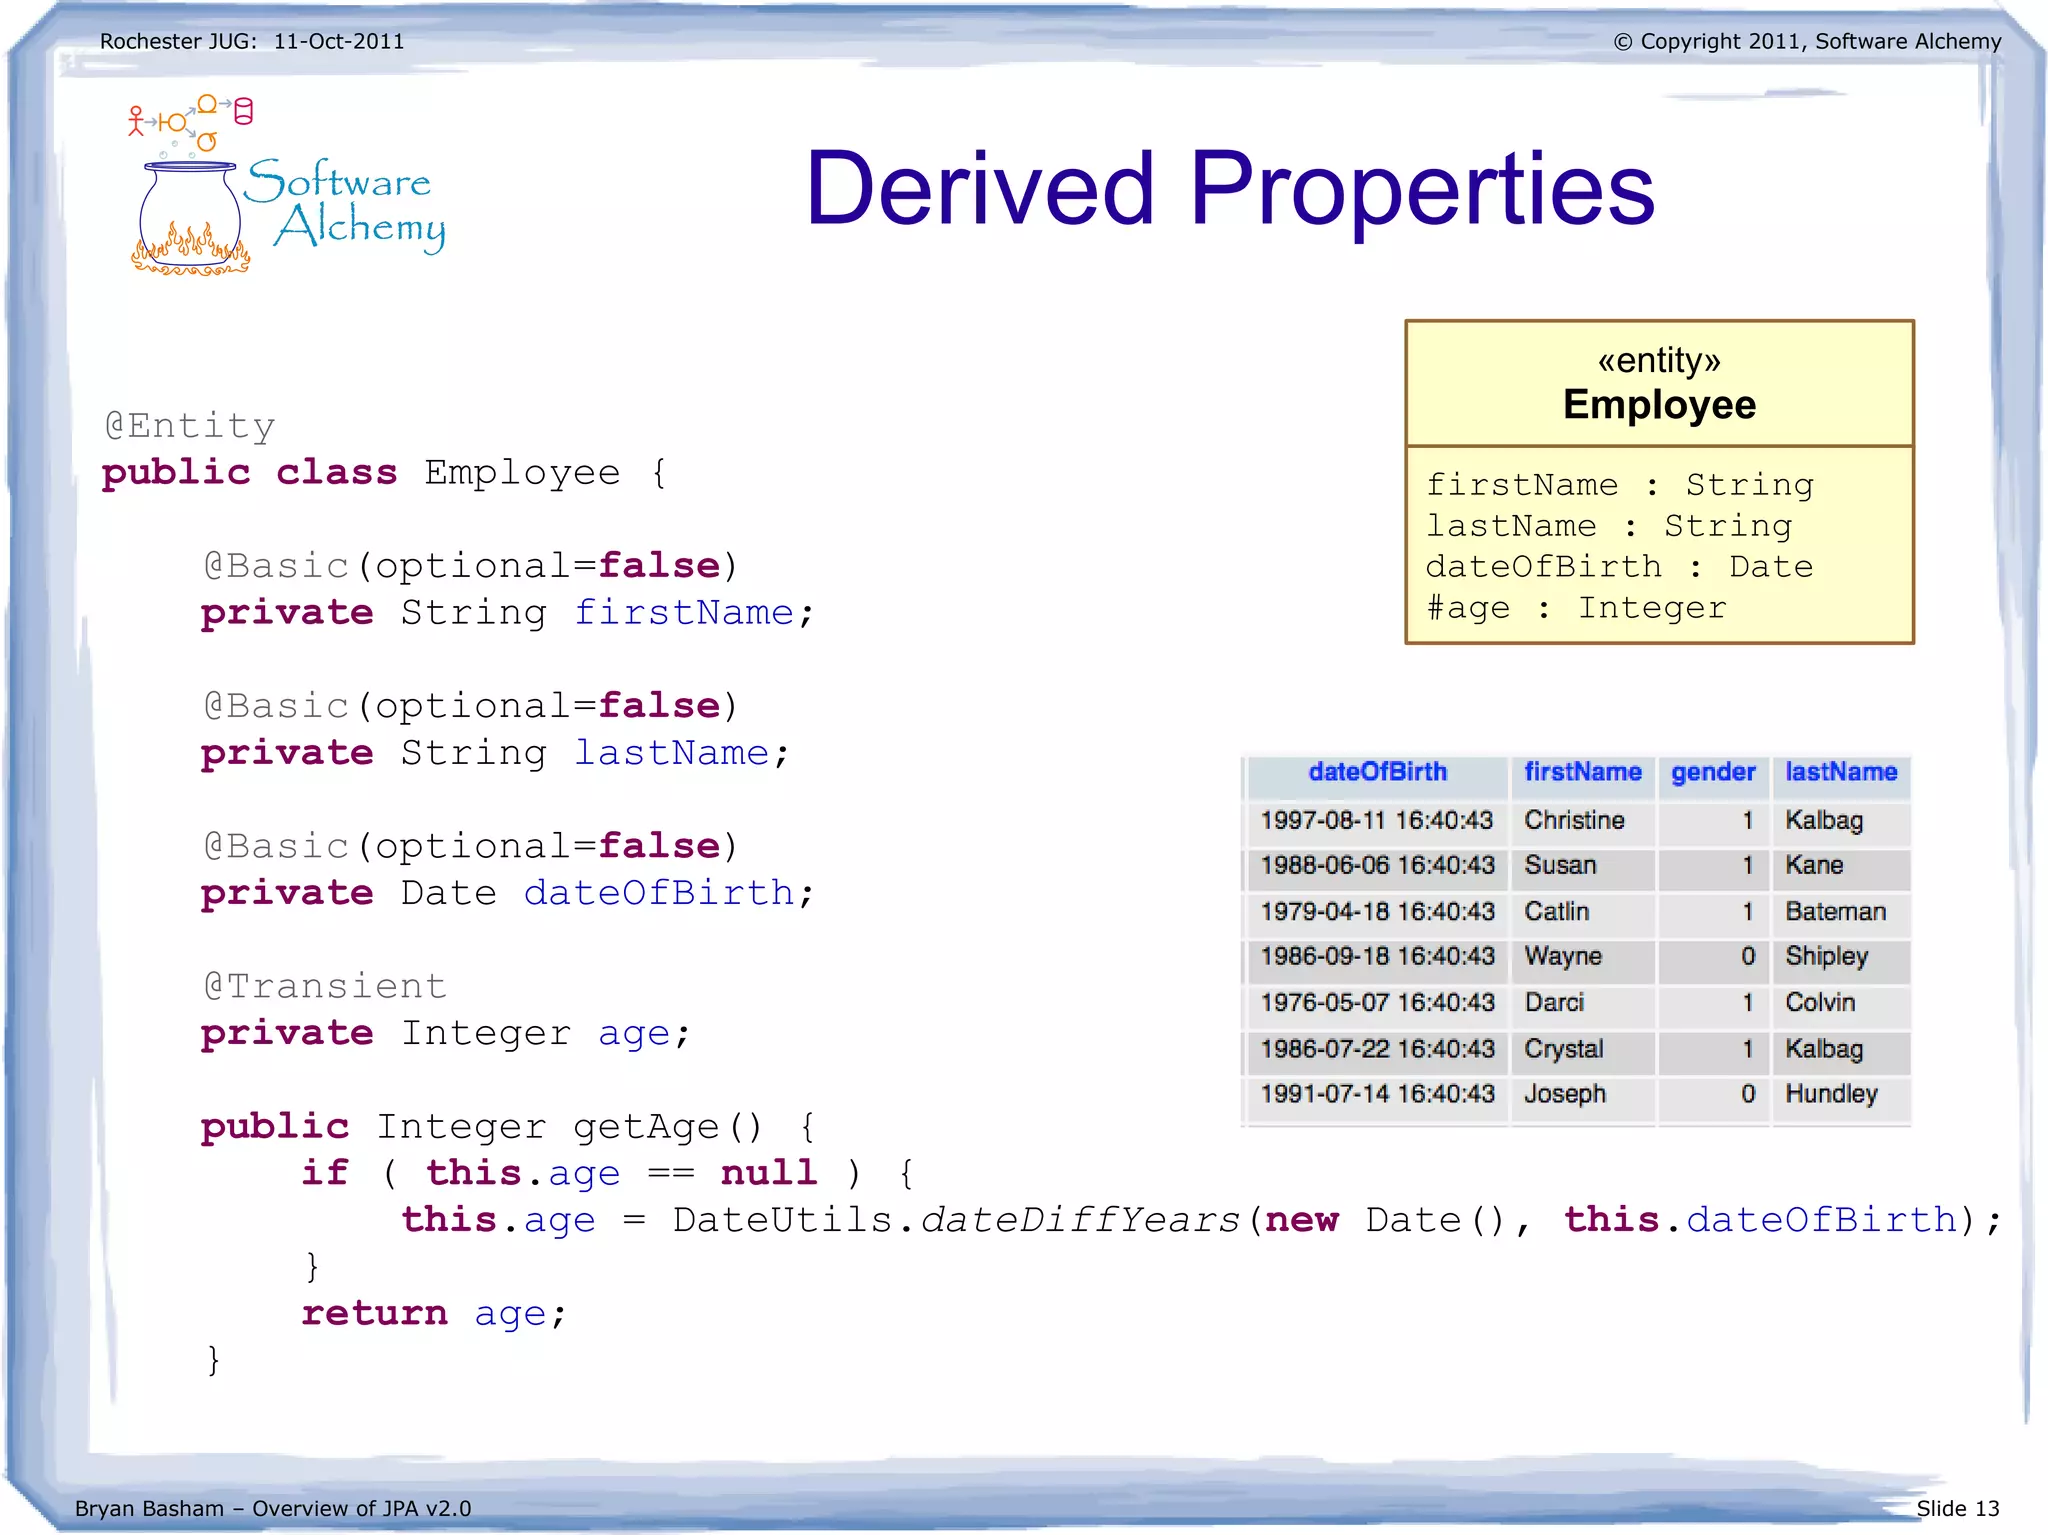
Task: Click the @Transient annotation in code
Action: (325, 986)
